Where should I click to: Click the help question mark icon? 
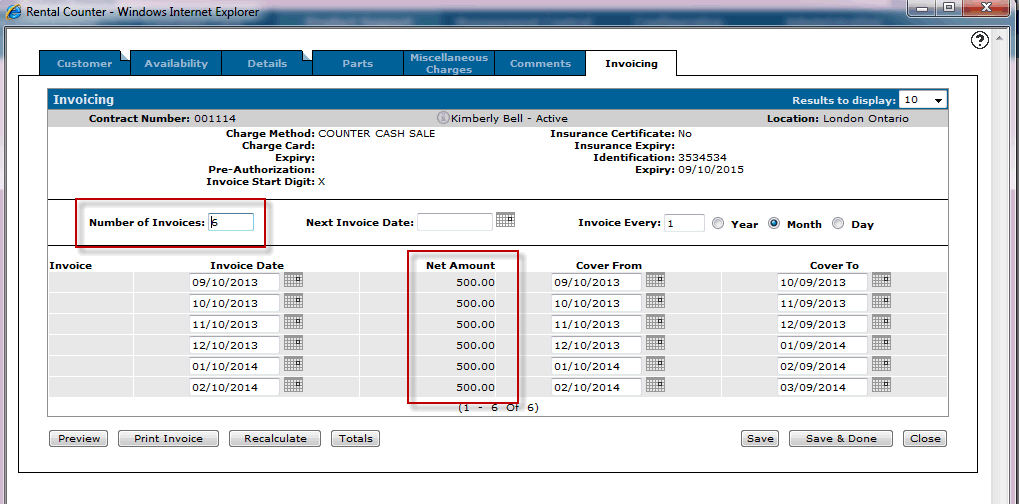click(980, 40)
